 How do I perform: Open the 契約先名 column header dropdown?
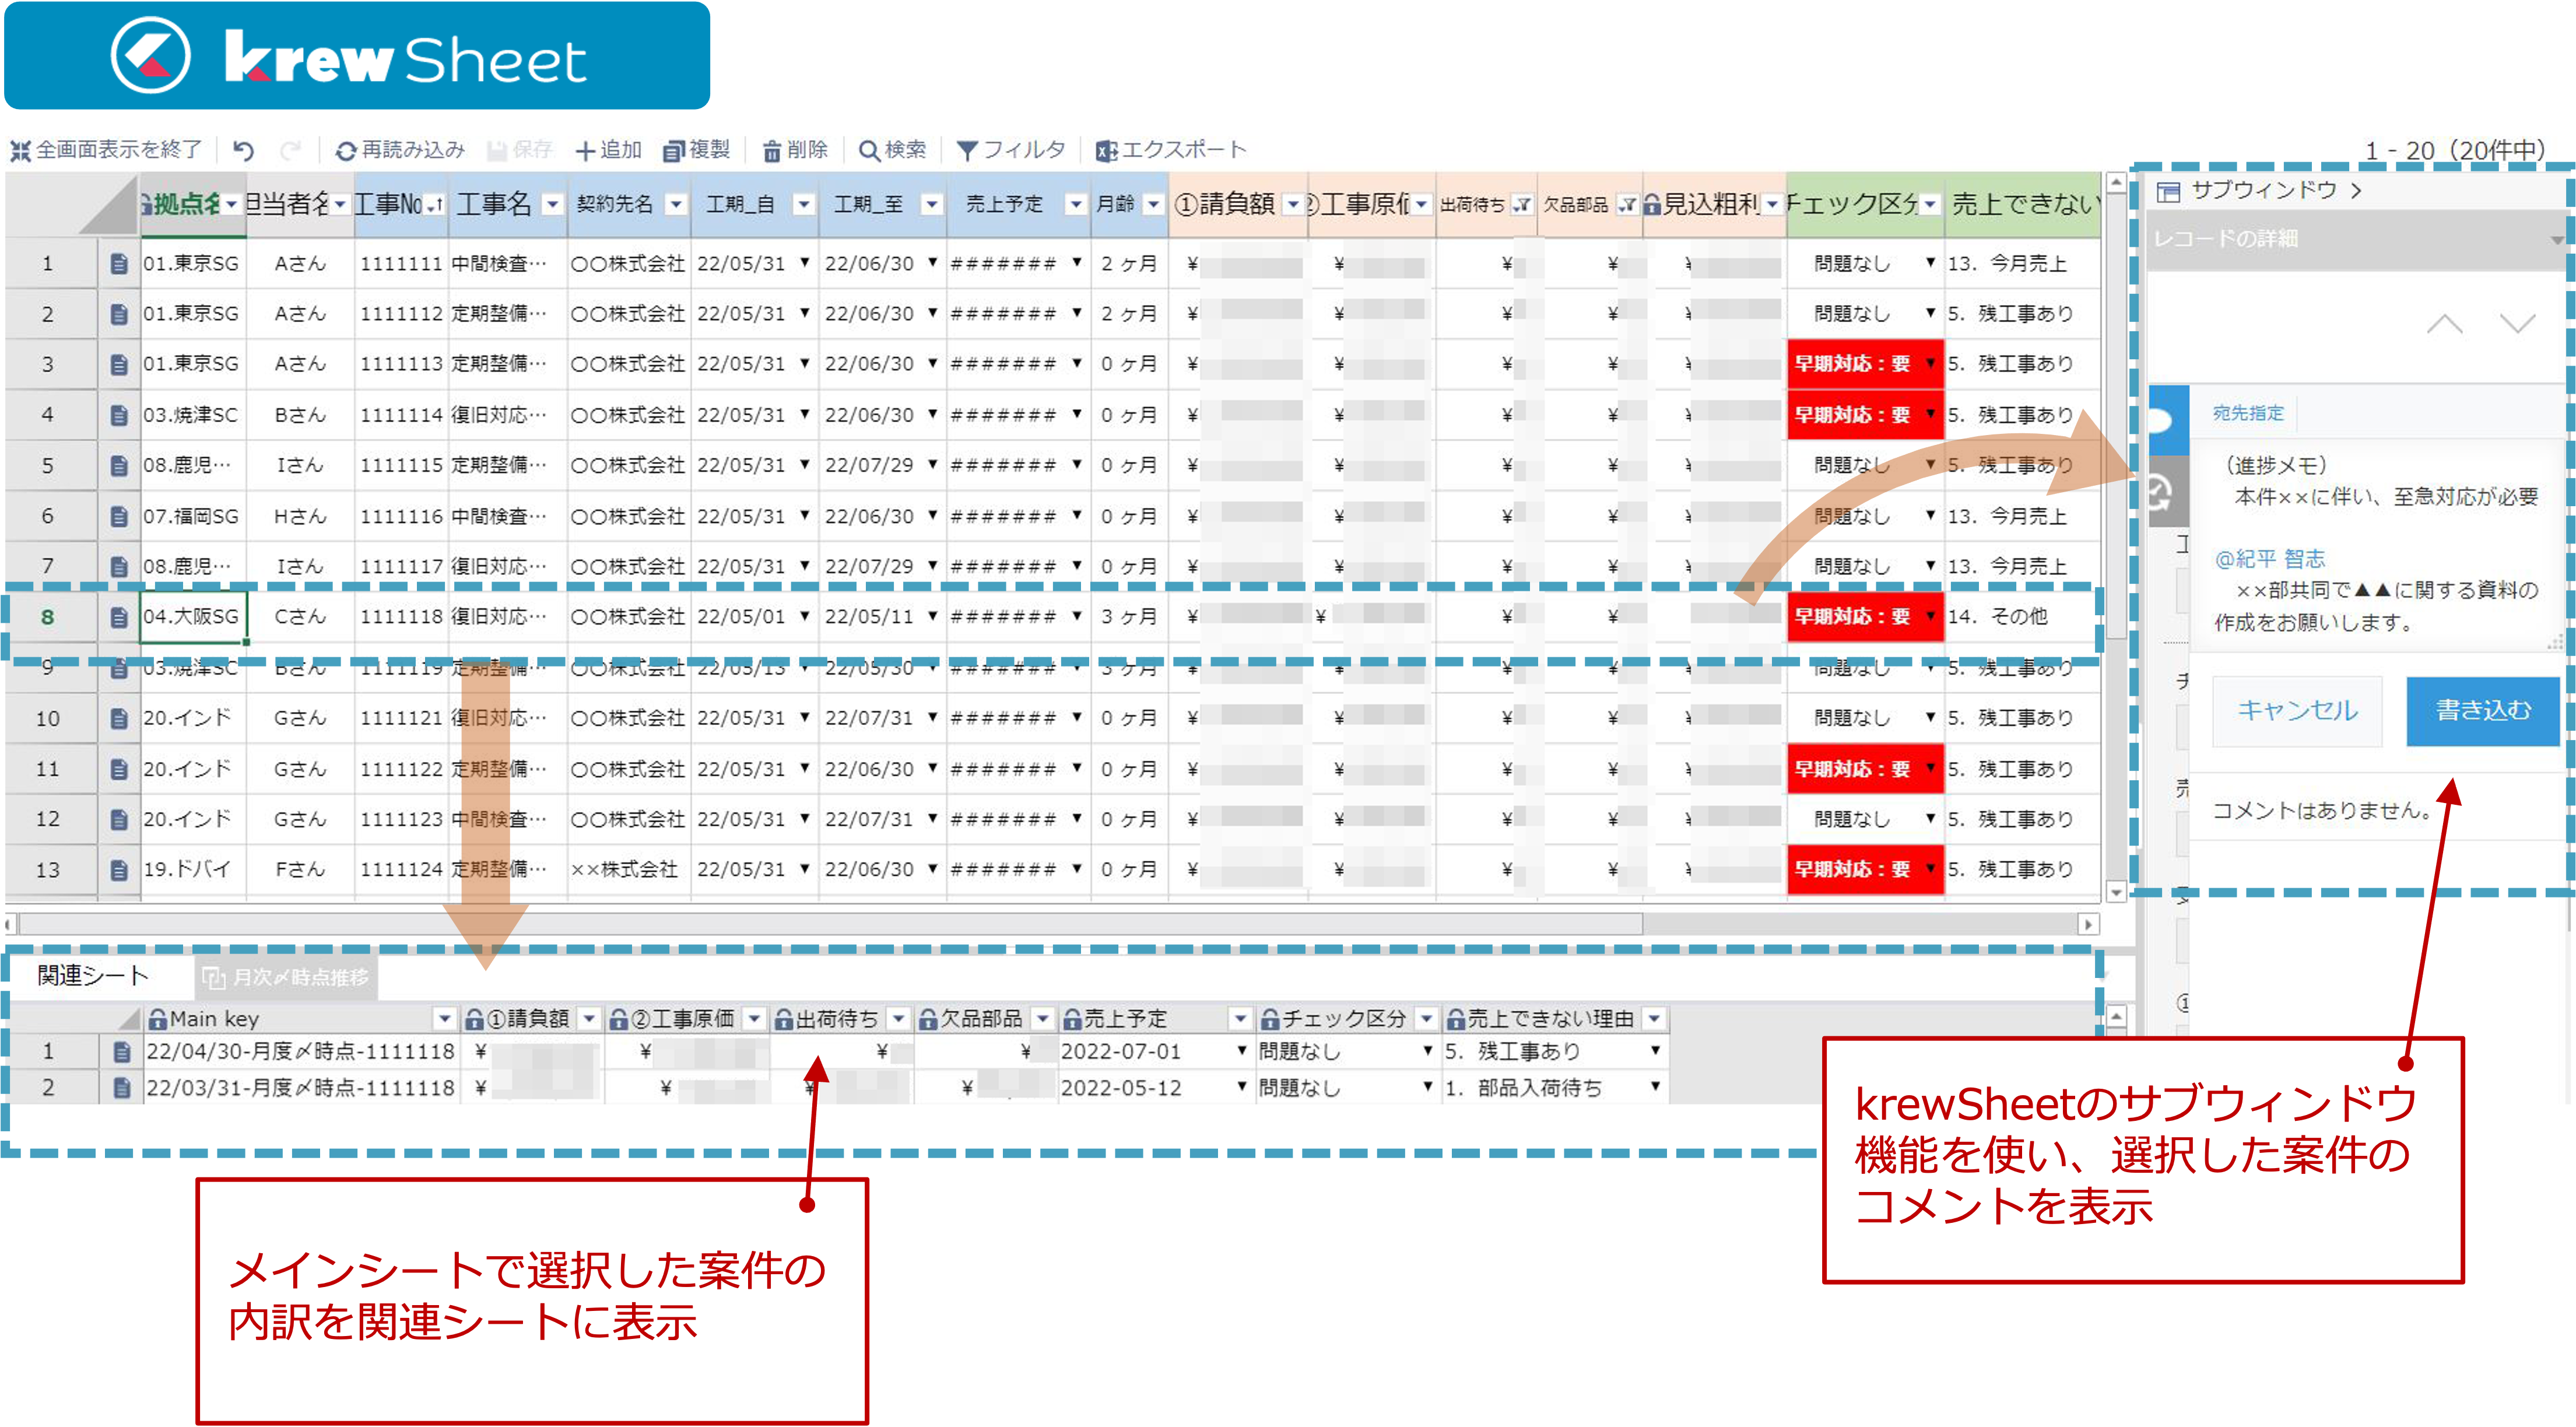[x=676, y=205]
